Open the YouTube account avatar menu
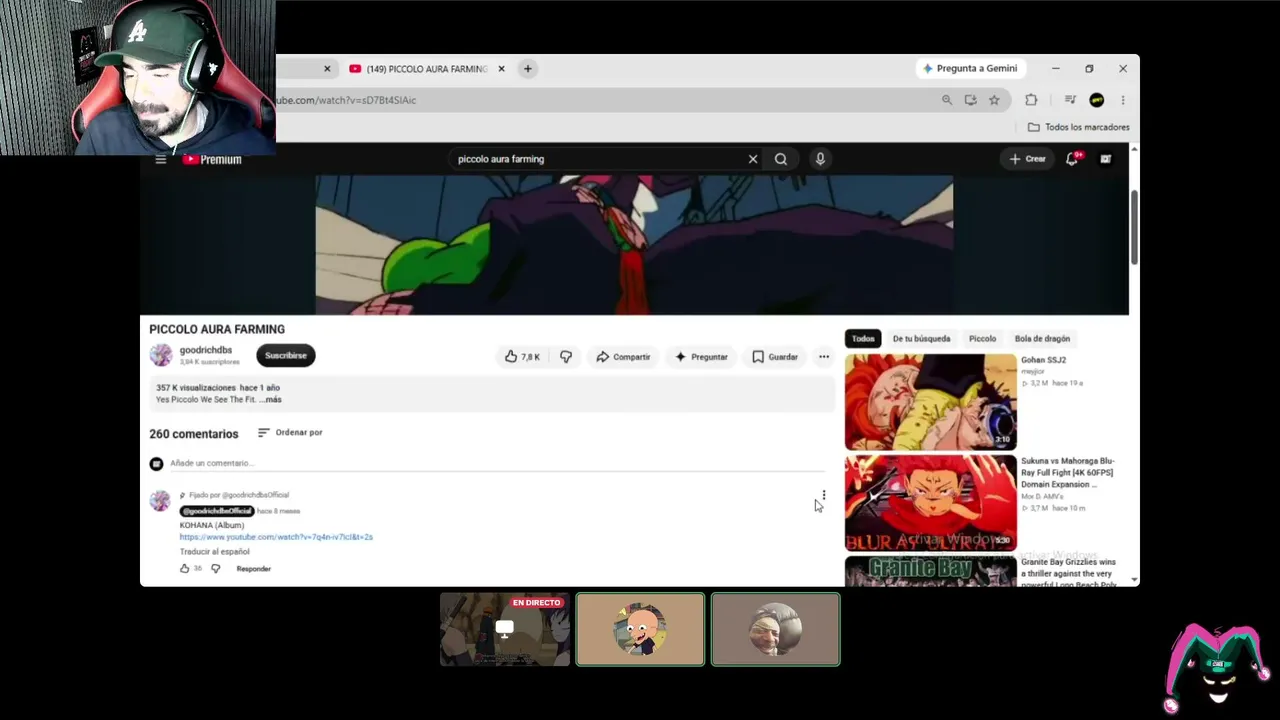The image size is (1280, 720). click(1105, 159)
